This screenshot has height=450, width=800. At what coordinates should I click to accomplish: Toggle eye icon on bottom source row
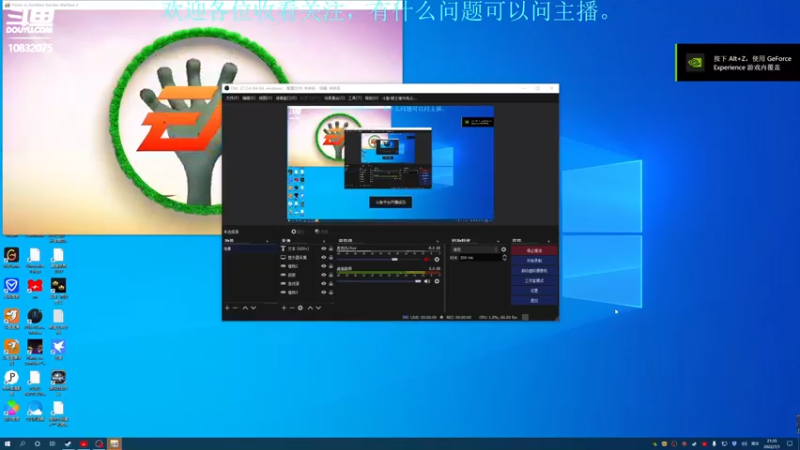[323, 292]
